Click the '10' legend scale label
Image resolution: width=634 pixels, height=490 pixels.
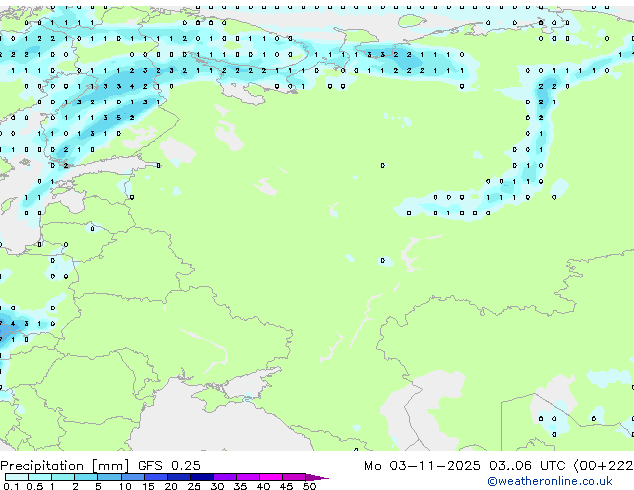pyautogui.click(x=125, y=486)
